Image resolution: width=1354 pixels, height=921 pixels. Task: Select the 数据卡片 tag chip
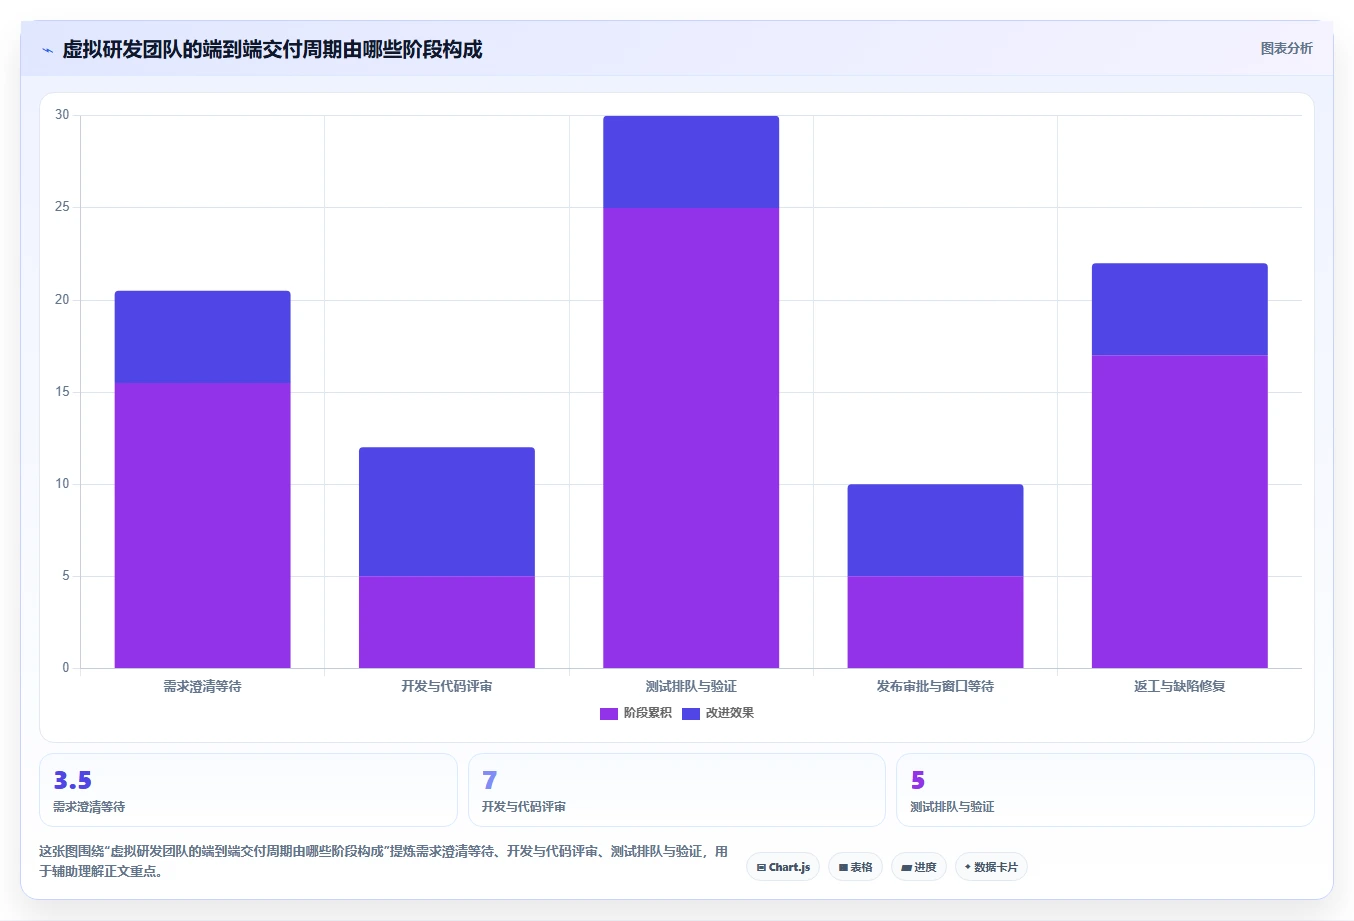(991, 867)
